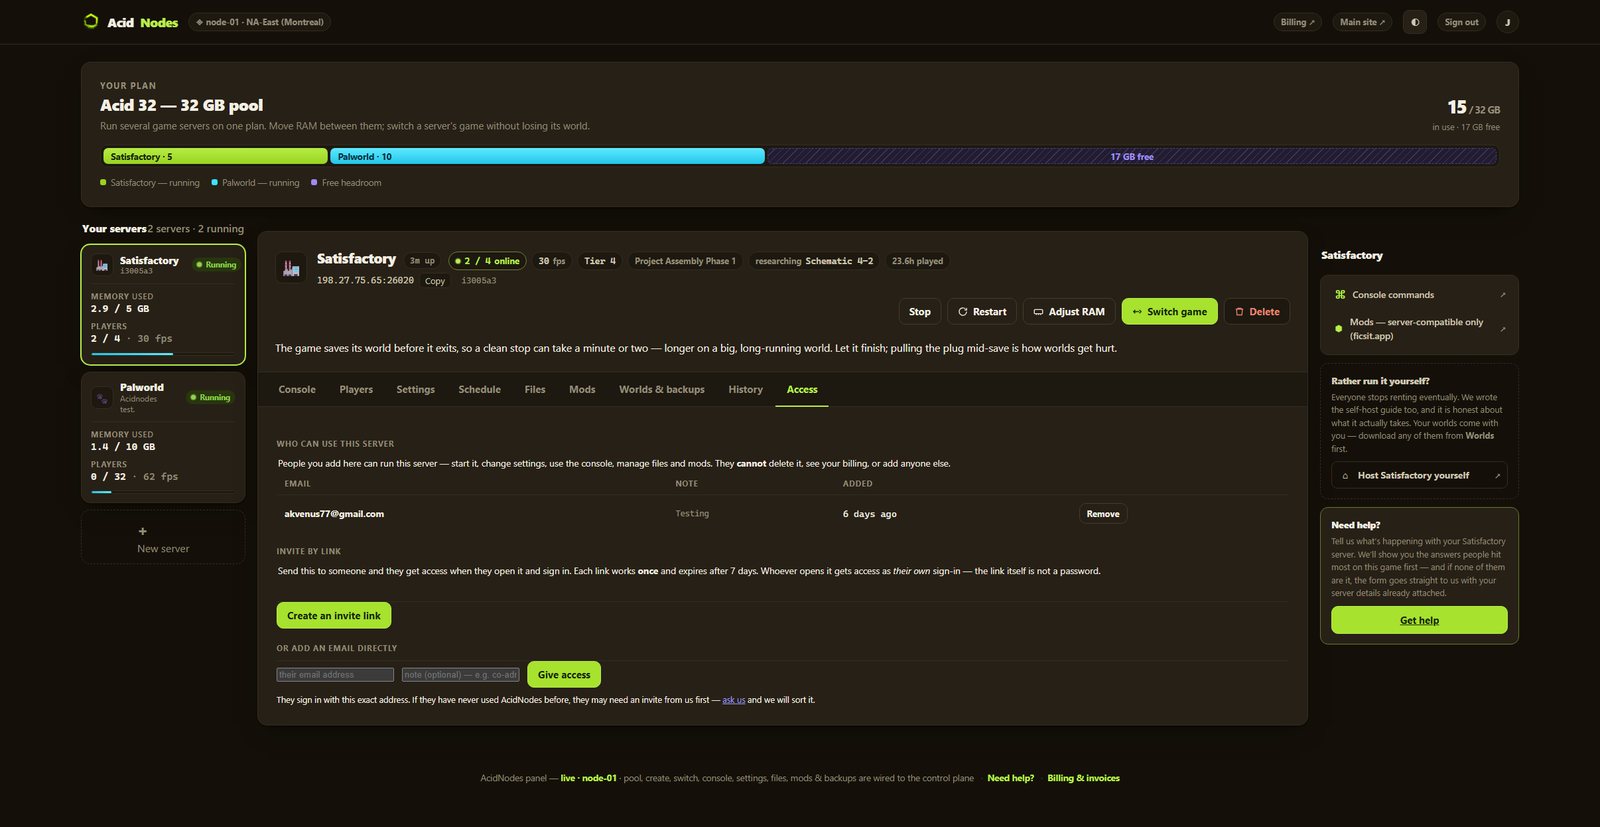Restart the Satisfactory server
The height and width of the screenshot is (827, 1600).
tap(982, 312)
